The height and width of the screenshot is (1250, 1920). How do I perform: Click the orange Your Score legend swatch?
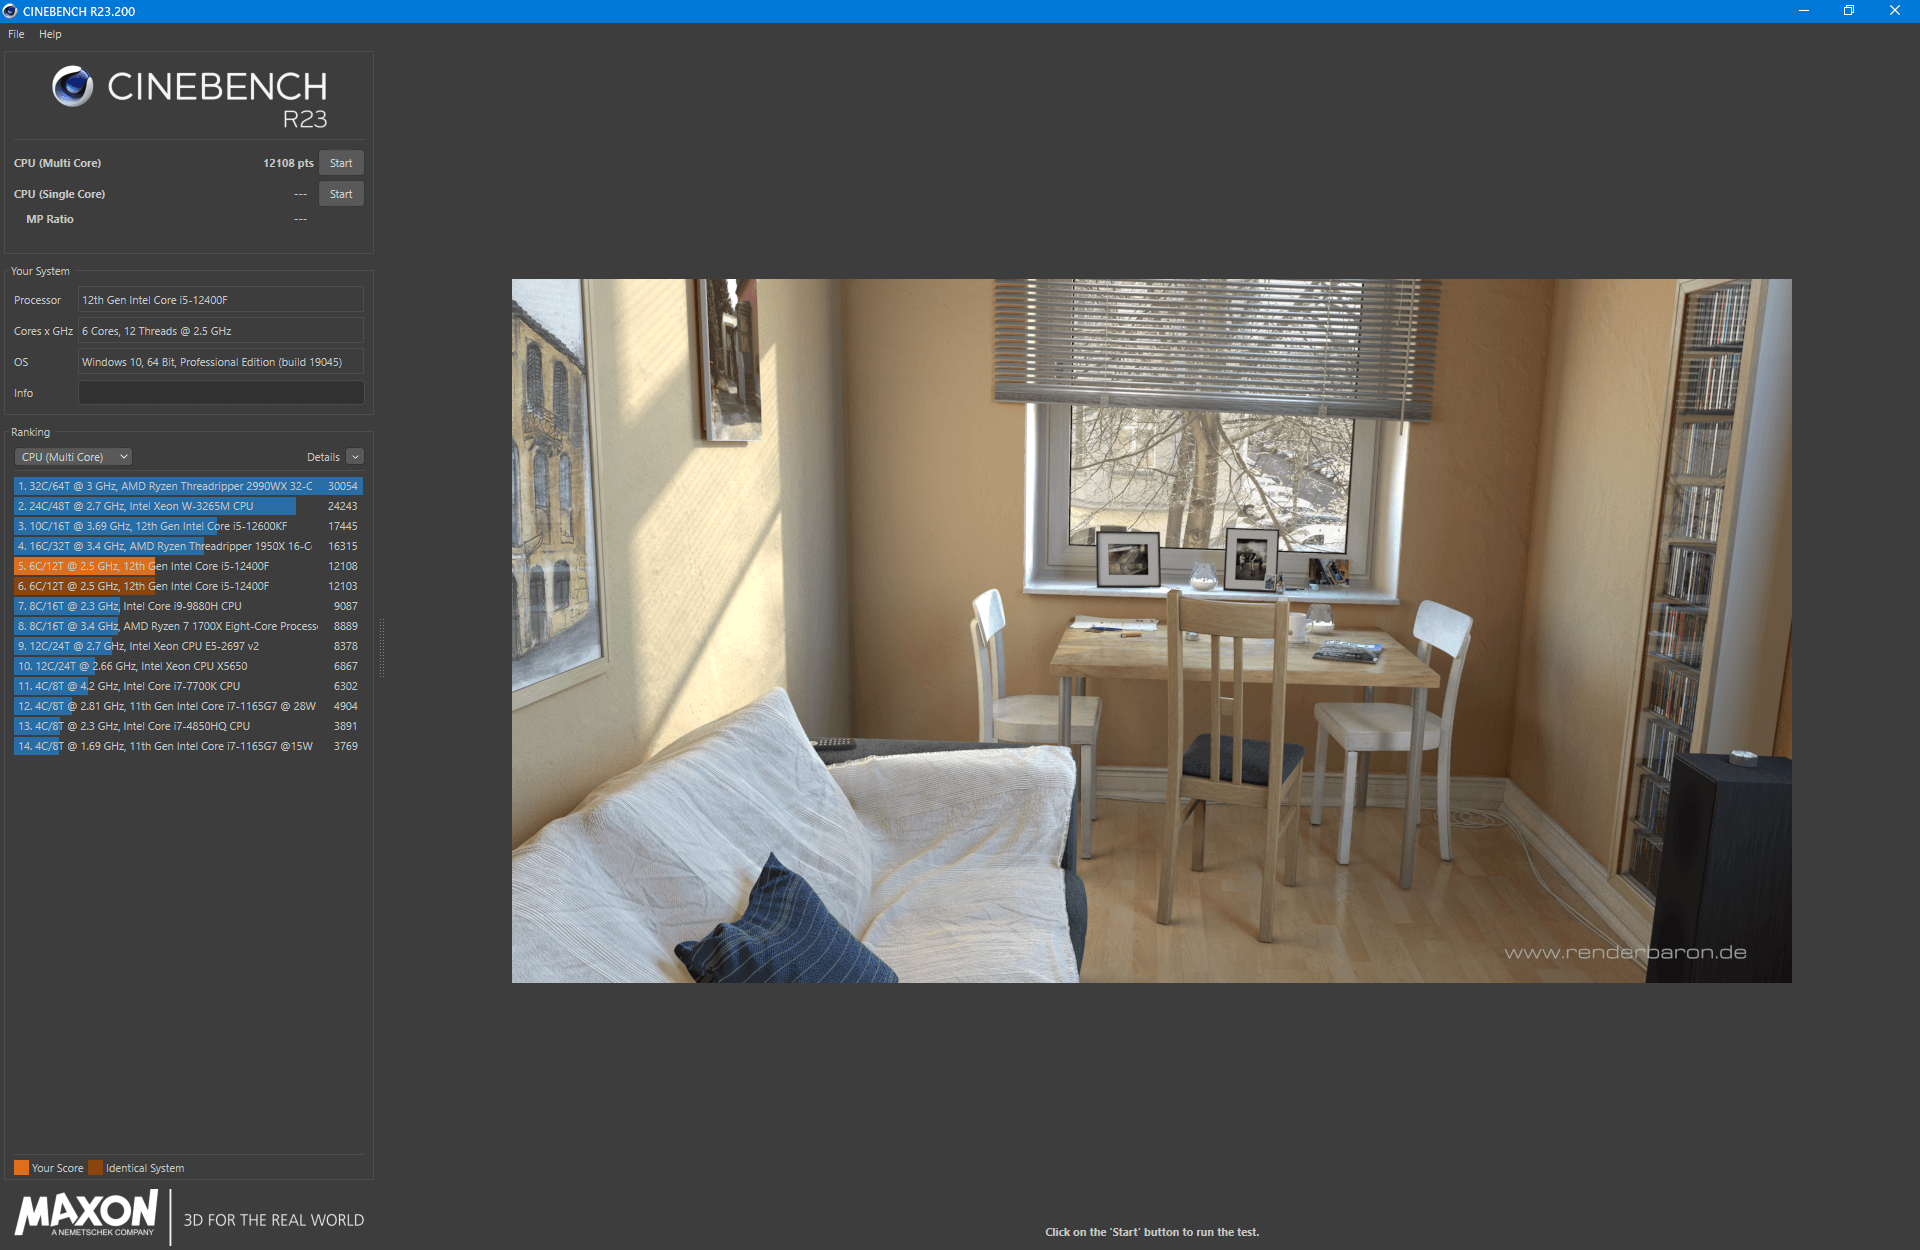[21, 1166]
